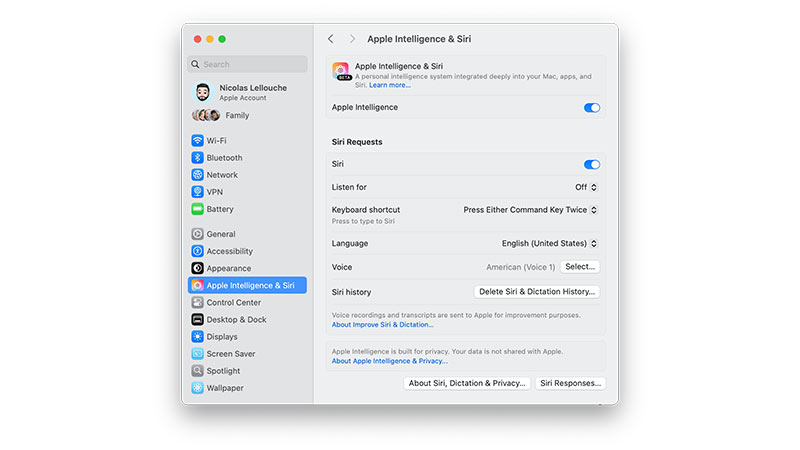Open About Apple Intelligence & Privacy link
800x450 pixels.
tap(390, 361)
